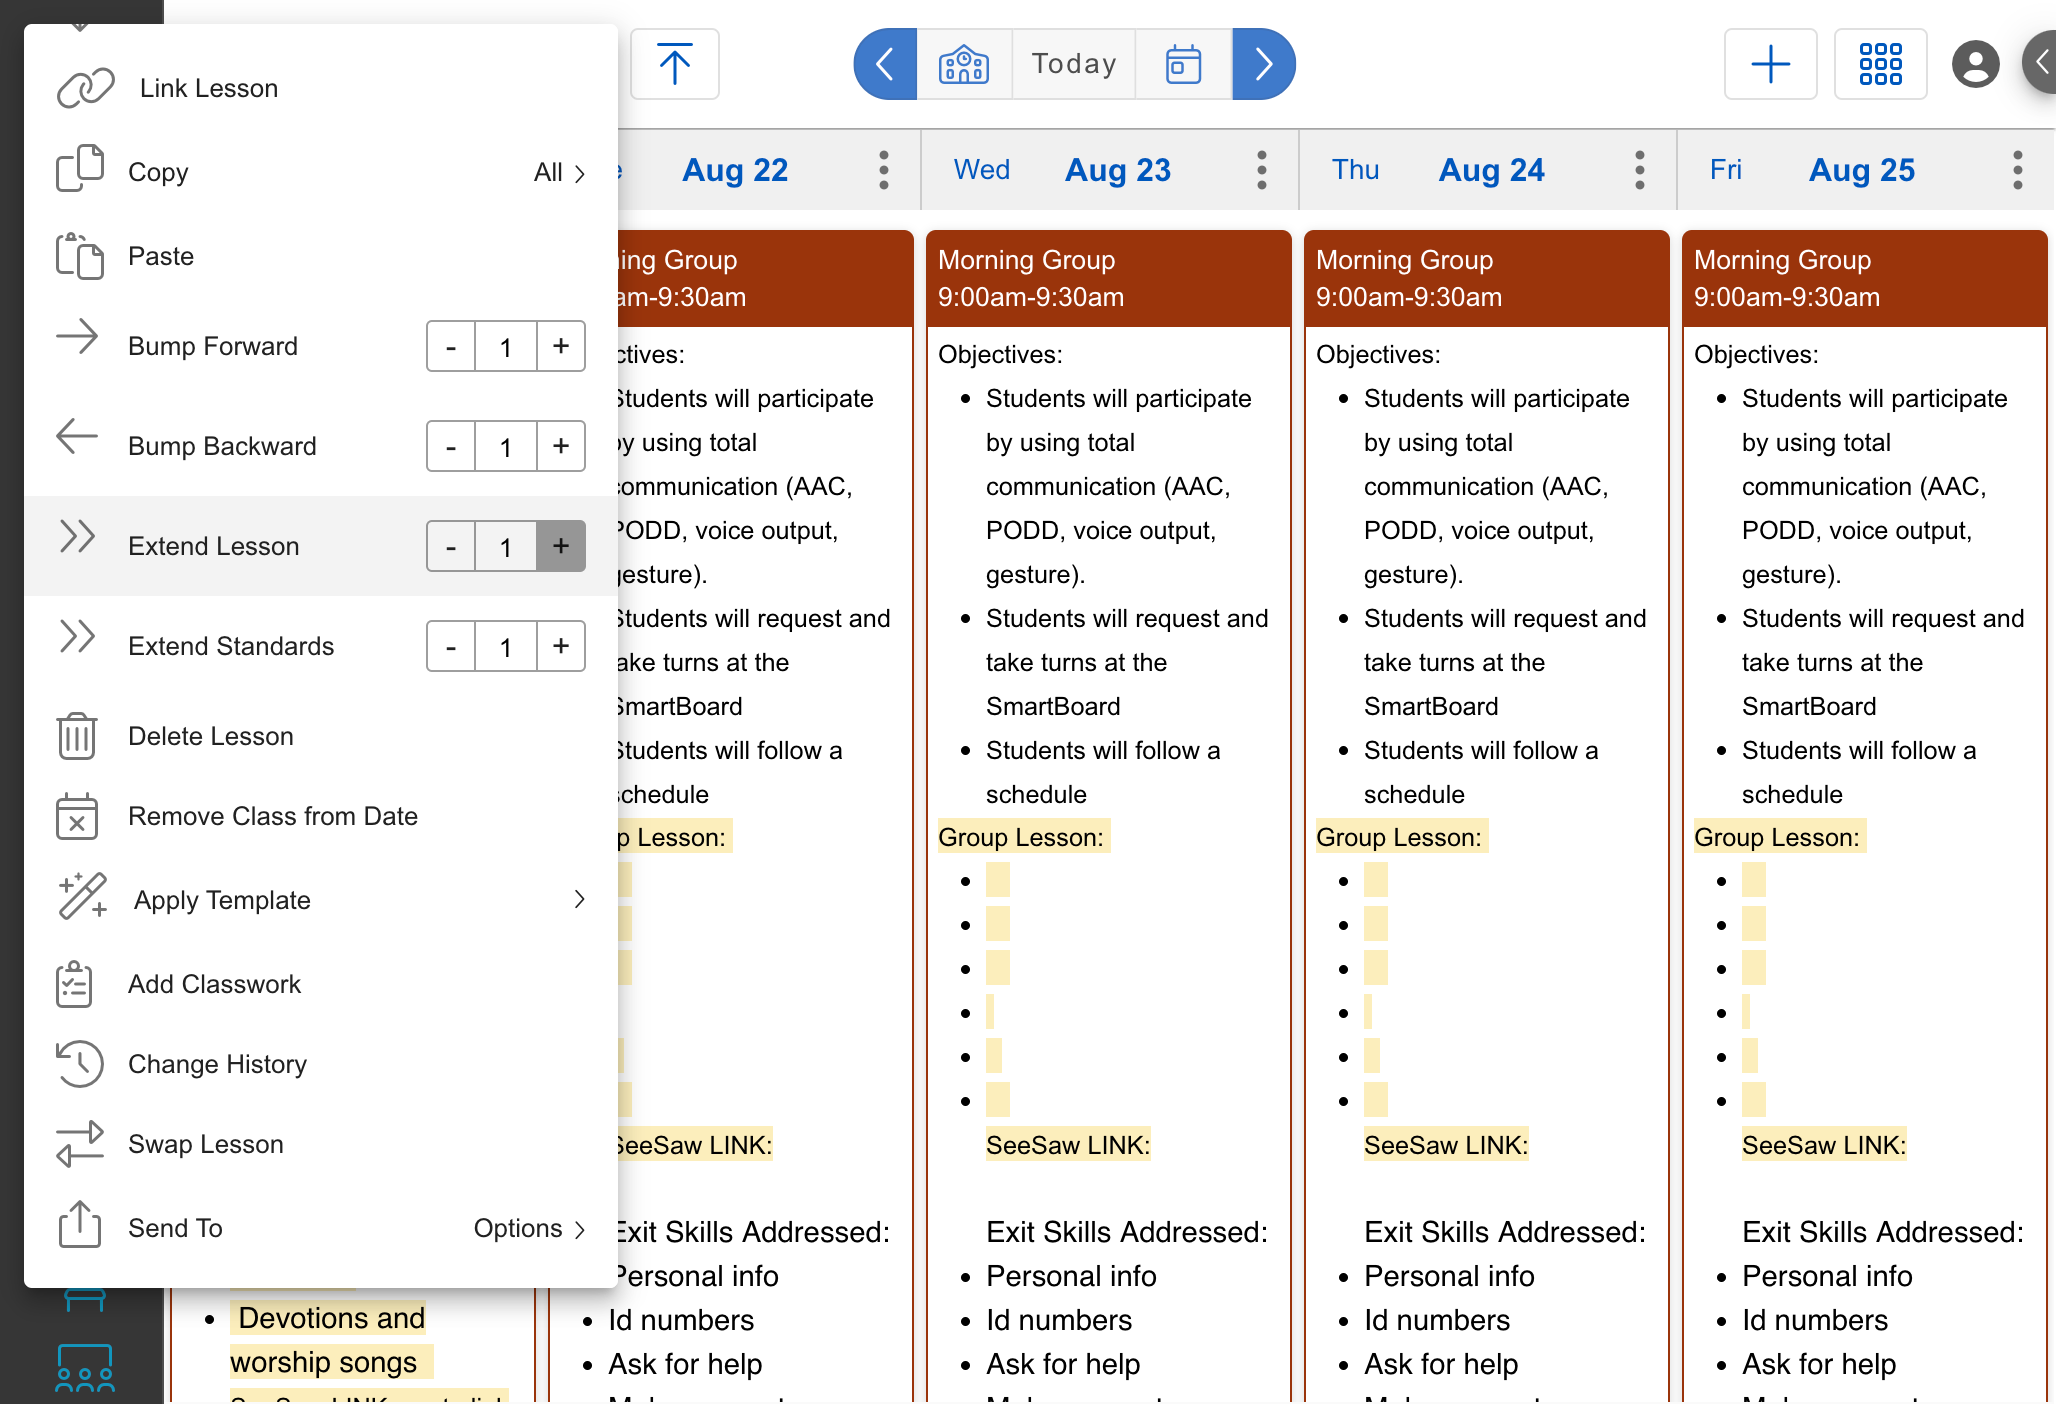Click the Paste clipboard icon

coord(79,256)
